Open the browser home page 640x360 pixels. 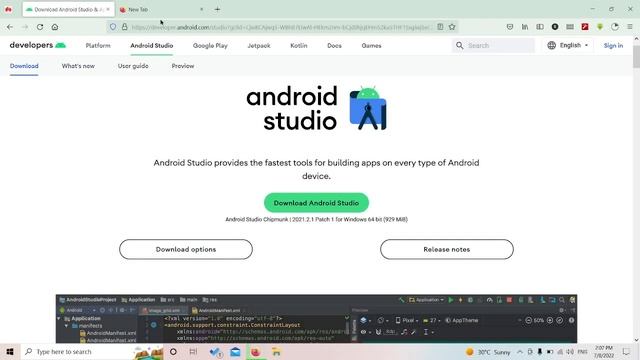tap(55, 27)
